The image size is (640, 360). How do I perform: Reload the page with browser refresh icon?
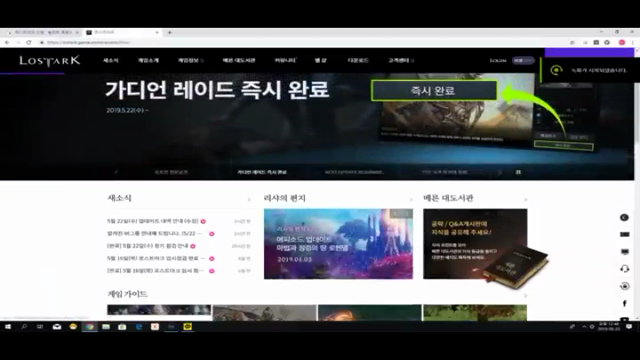pos(29,42)
